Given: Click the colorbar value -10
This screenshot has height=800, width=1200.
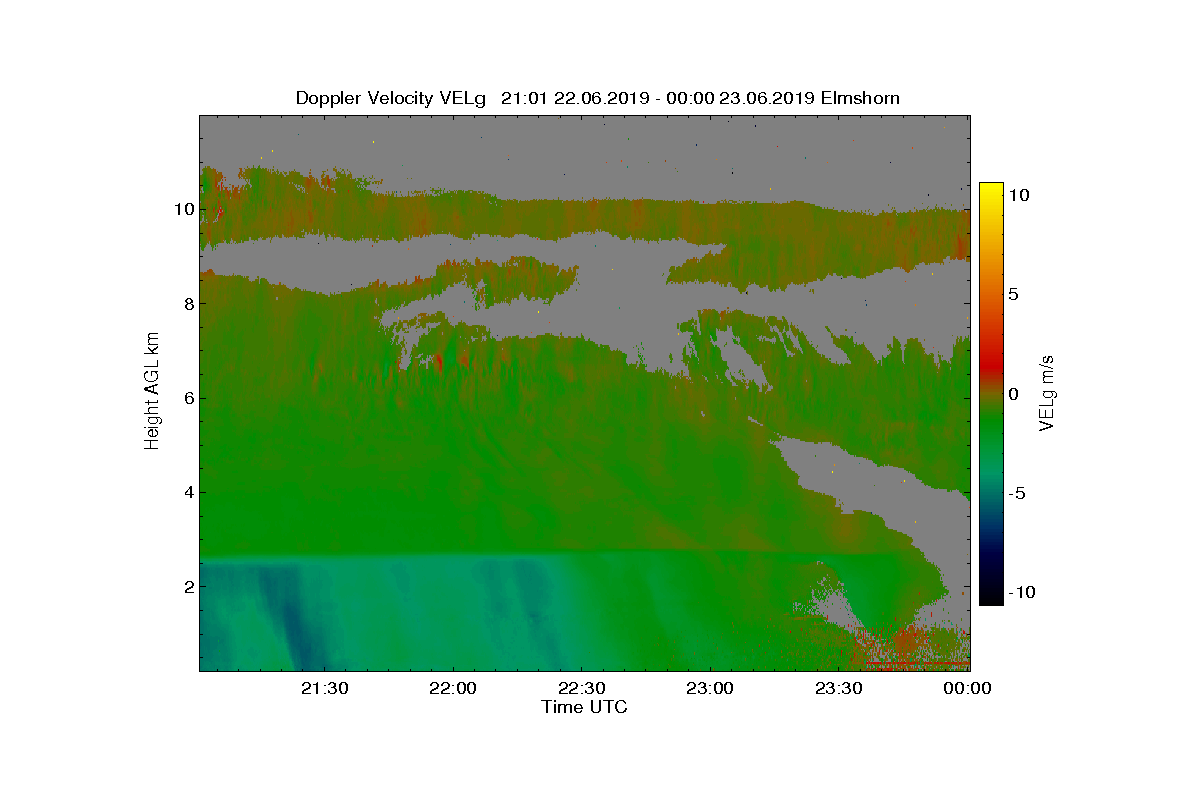Looking at the screenshot, I should click(1020, 592).
